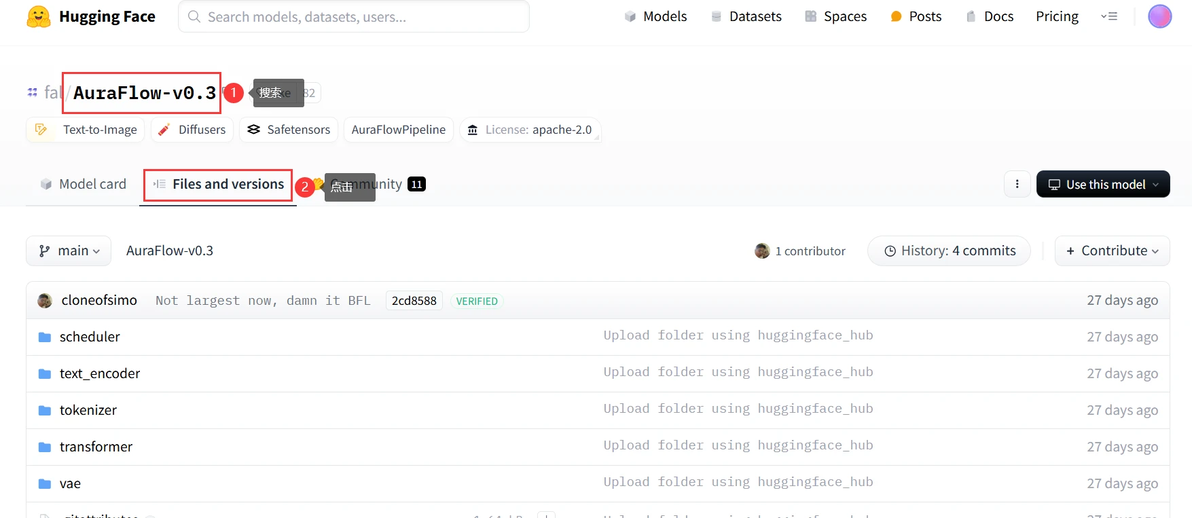The height and width of the screenshot is (518, 1192).
Task: Expand the main branch dropdown
Action: [x=69, y=251]
